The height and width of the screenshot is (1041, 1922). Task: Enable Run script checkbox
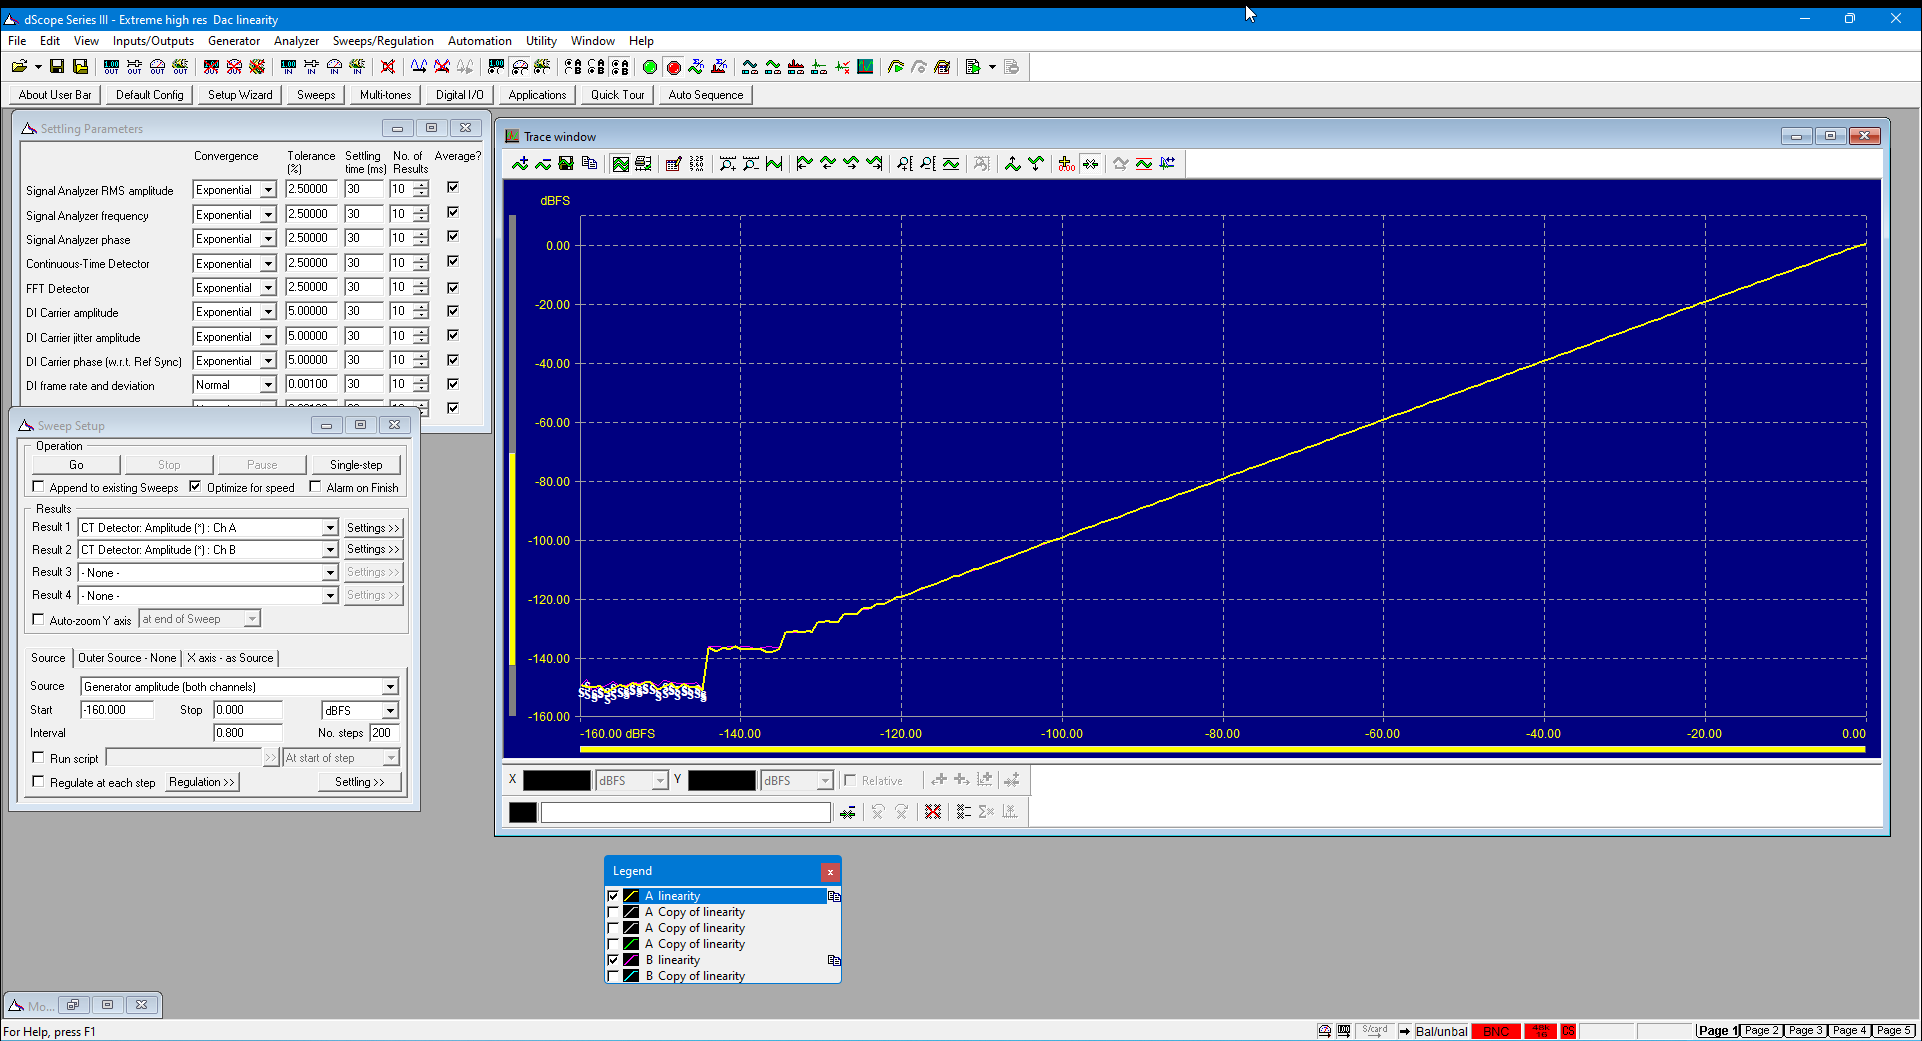(x=39, y=758)
